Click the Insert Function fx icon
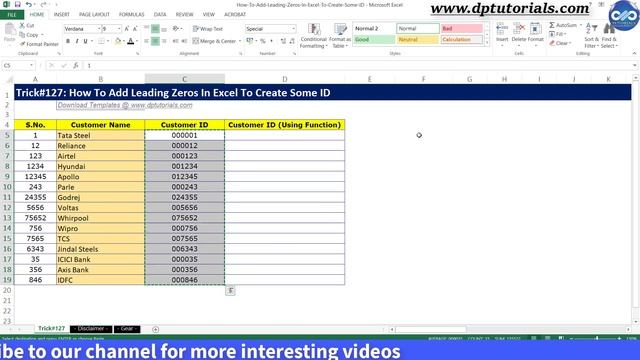This screenshot has height=360, width=640. 76,65
